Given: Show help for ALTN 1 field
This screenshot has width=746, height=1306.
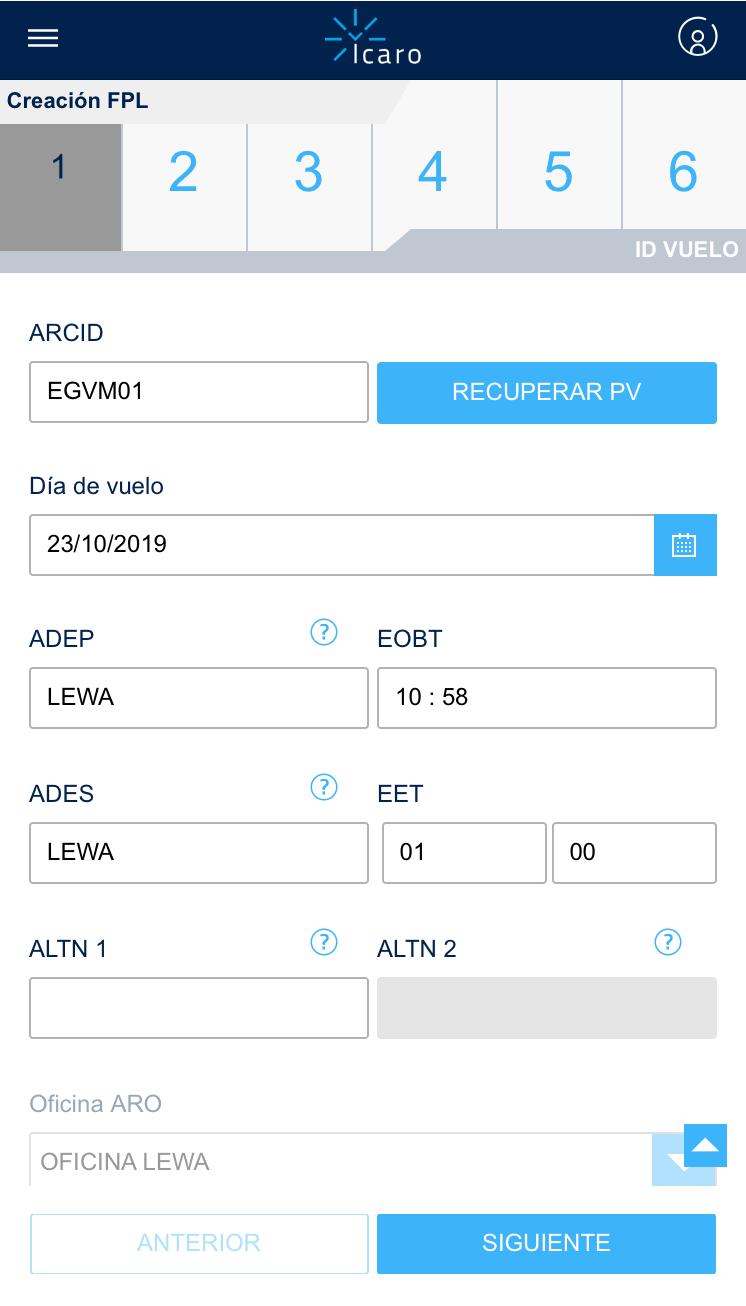Looking at the screenshot, I should click(x=324, y=942).
